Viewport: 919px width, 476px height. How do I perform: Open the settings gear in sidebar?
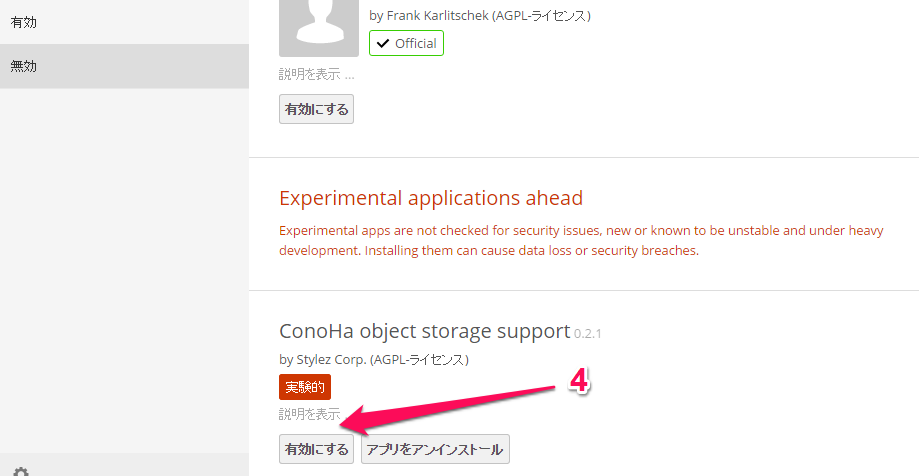tap(20, 470)
